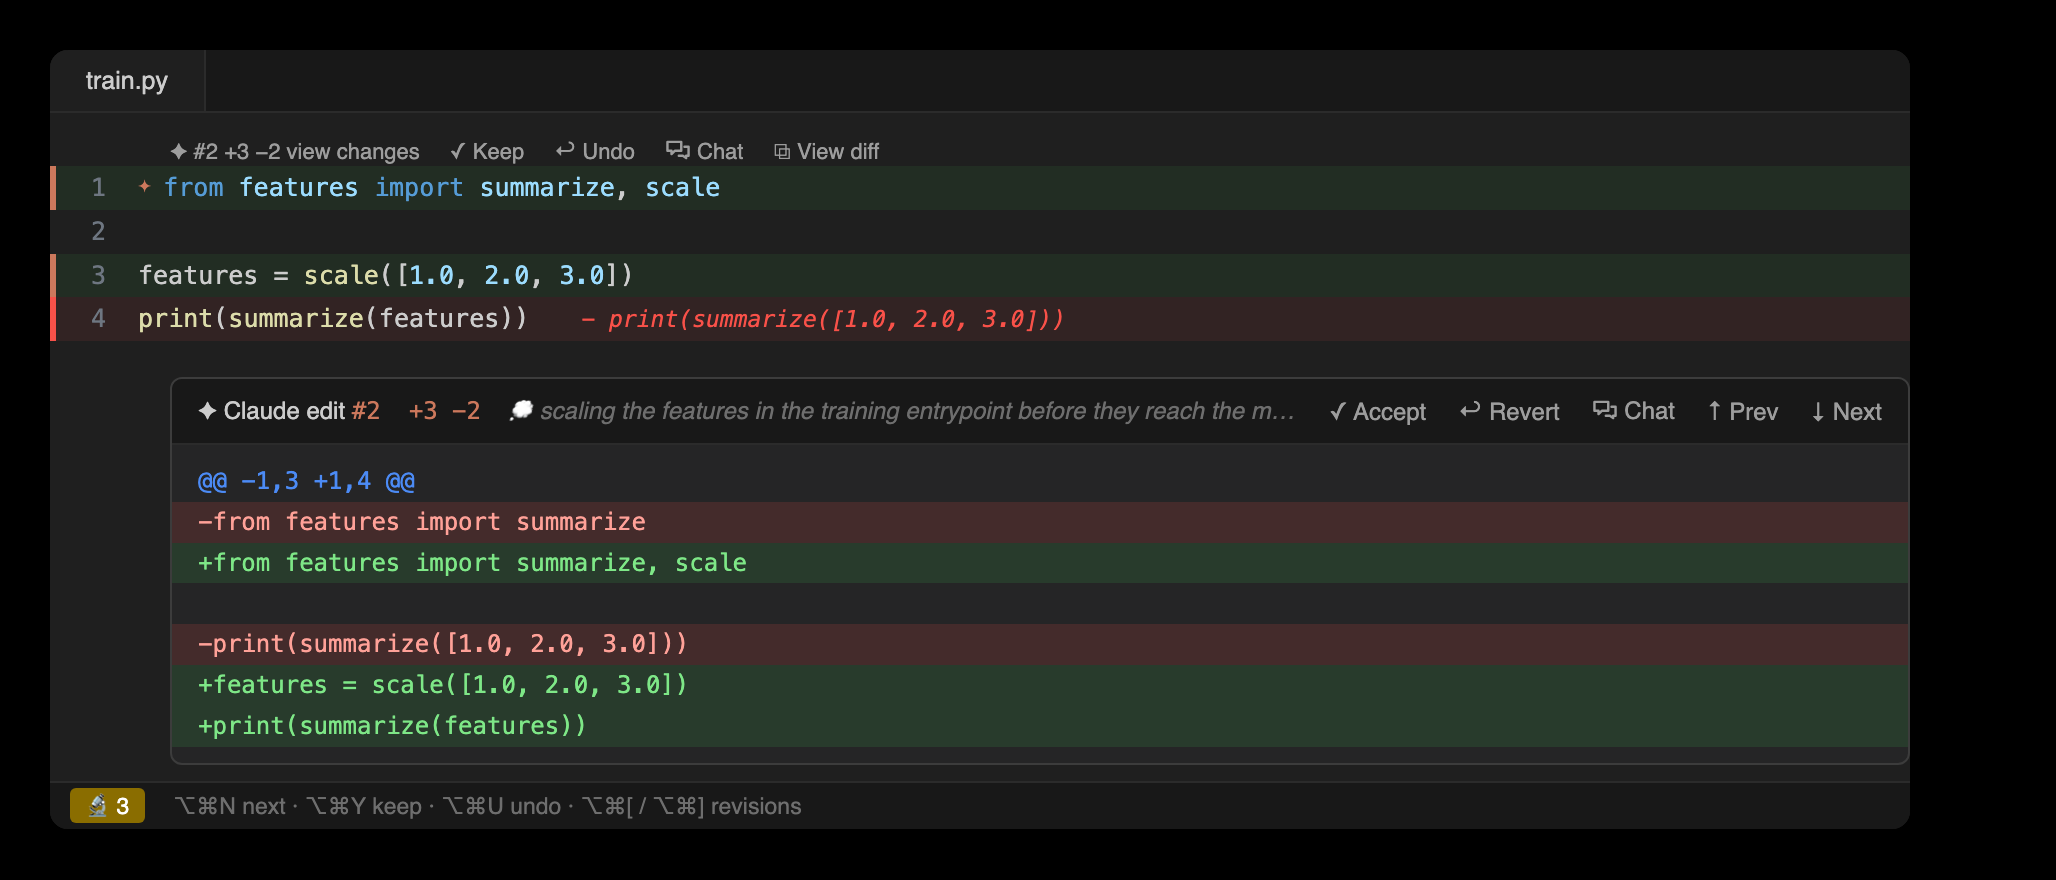Click removed line '-from features import summarize'
Screen dimensions: 2056x880
1040,522
